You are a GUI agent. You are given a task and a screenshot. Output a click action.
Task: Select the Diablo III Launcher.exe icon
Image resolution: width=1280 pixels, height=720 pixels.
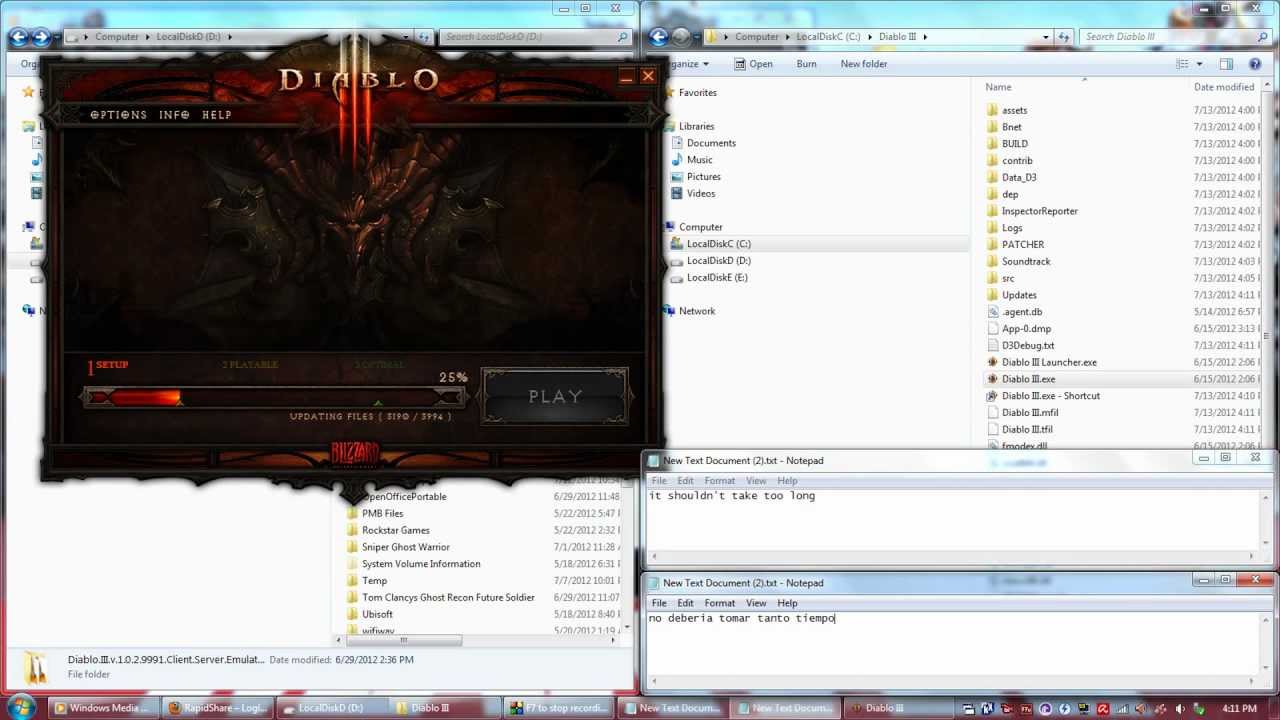[992, 362]
